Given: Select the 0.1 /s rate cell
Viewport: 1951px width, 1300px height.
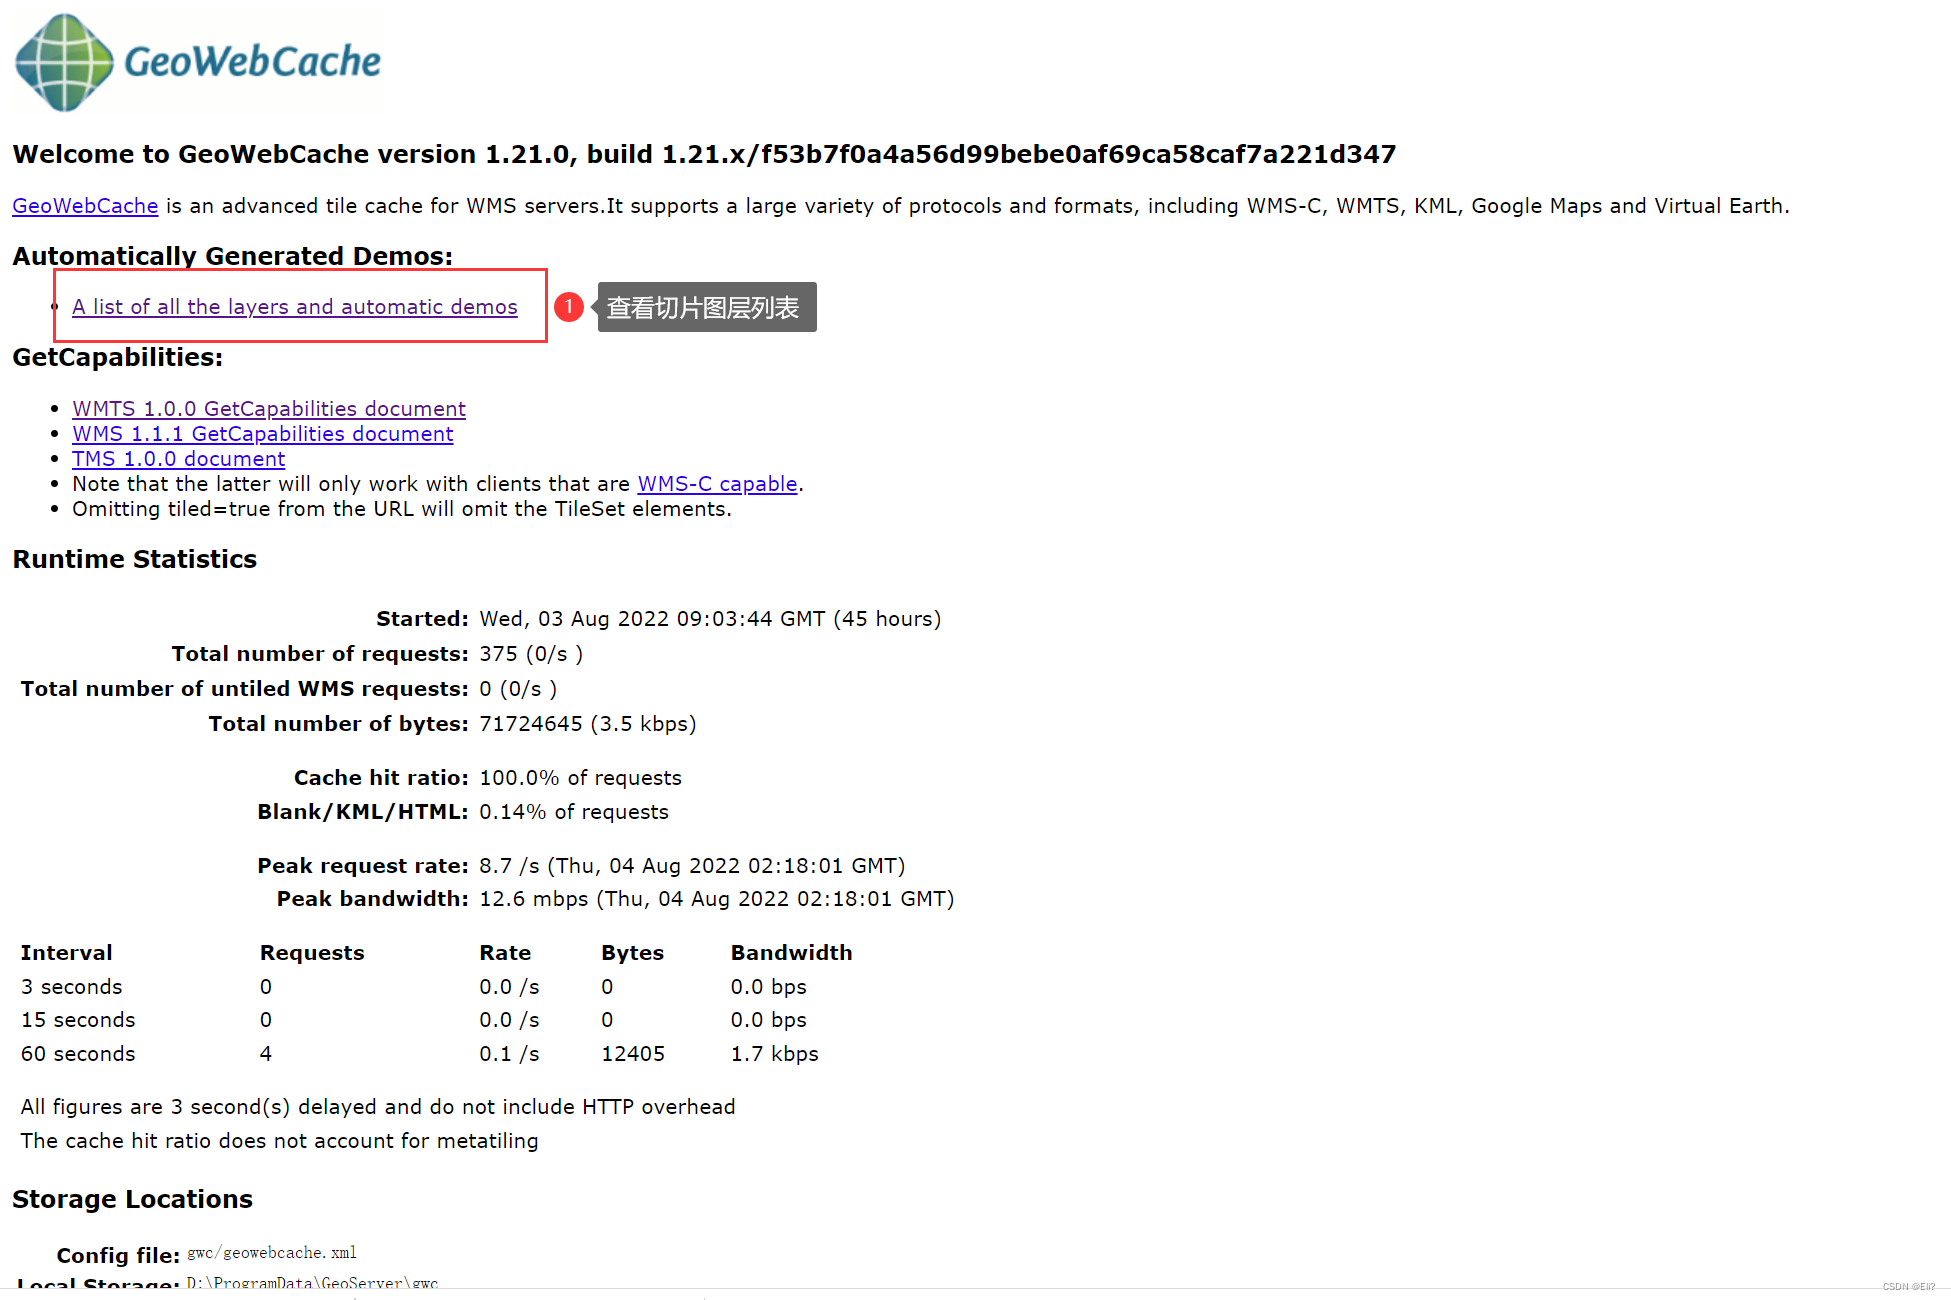Looking at the screenshot, I should 509,1054.
